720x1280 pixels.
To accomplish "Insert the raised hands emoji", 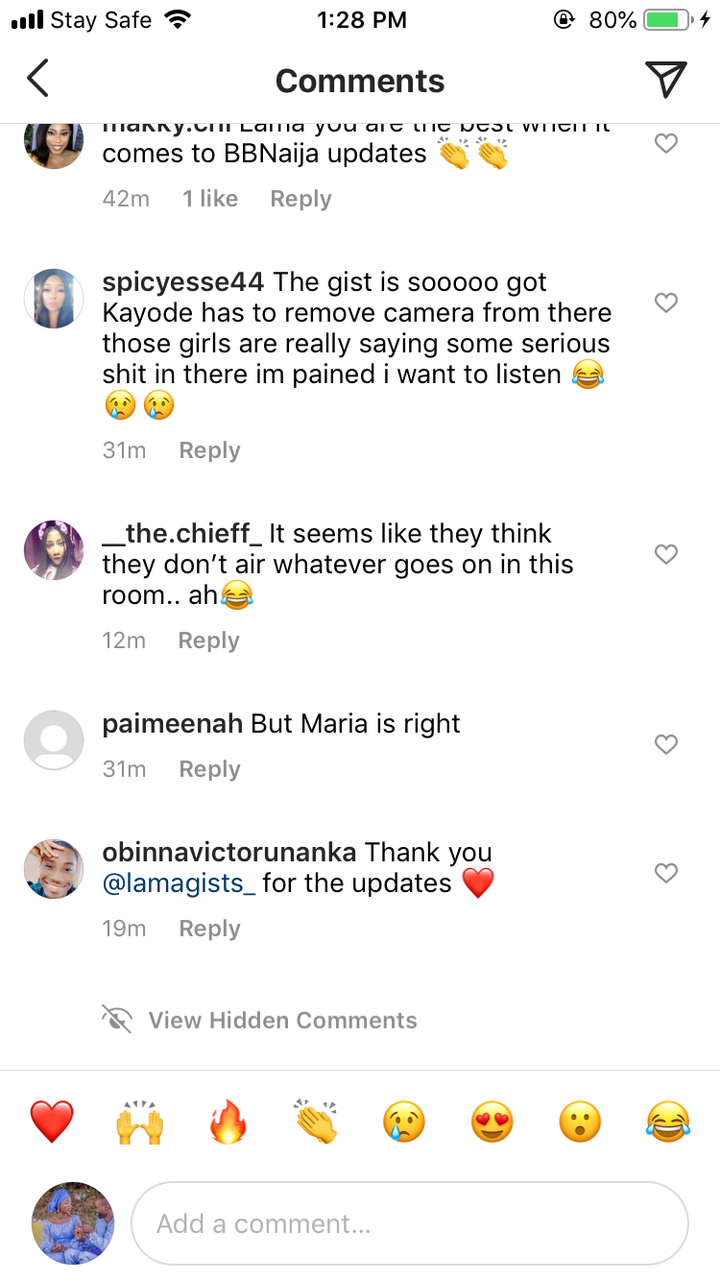I will coord(140,1122).
